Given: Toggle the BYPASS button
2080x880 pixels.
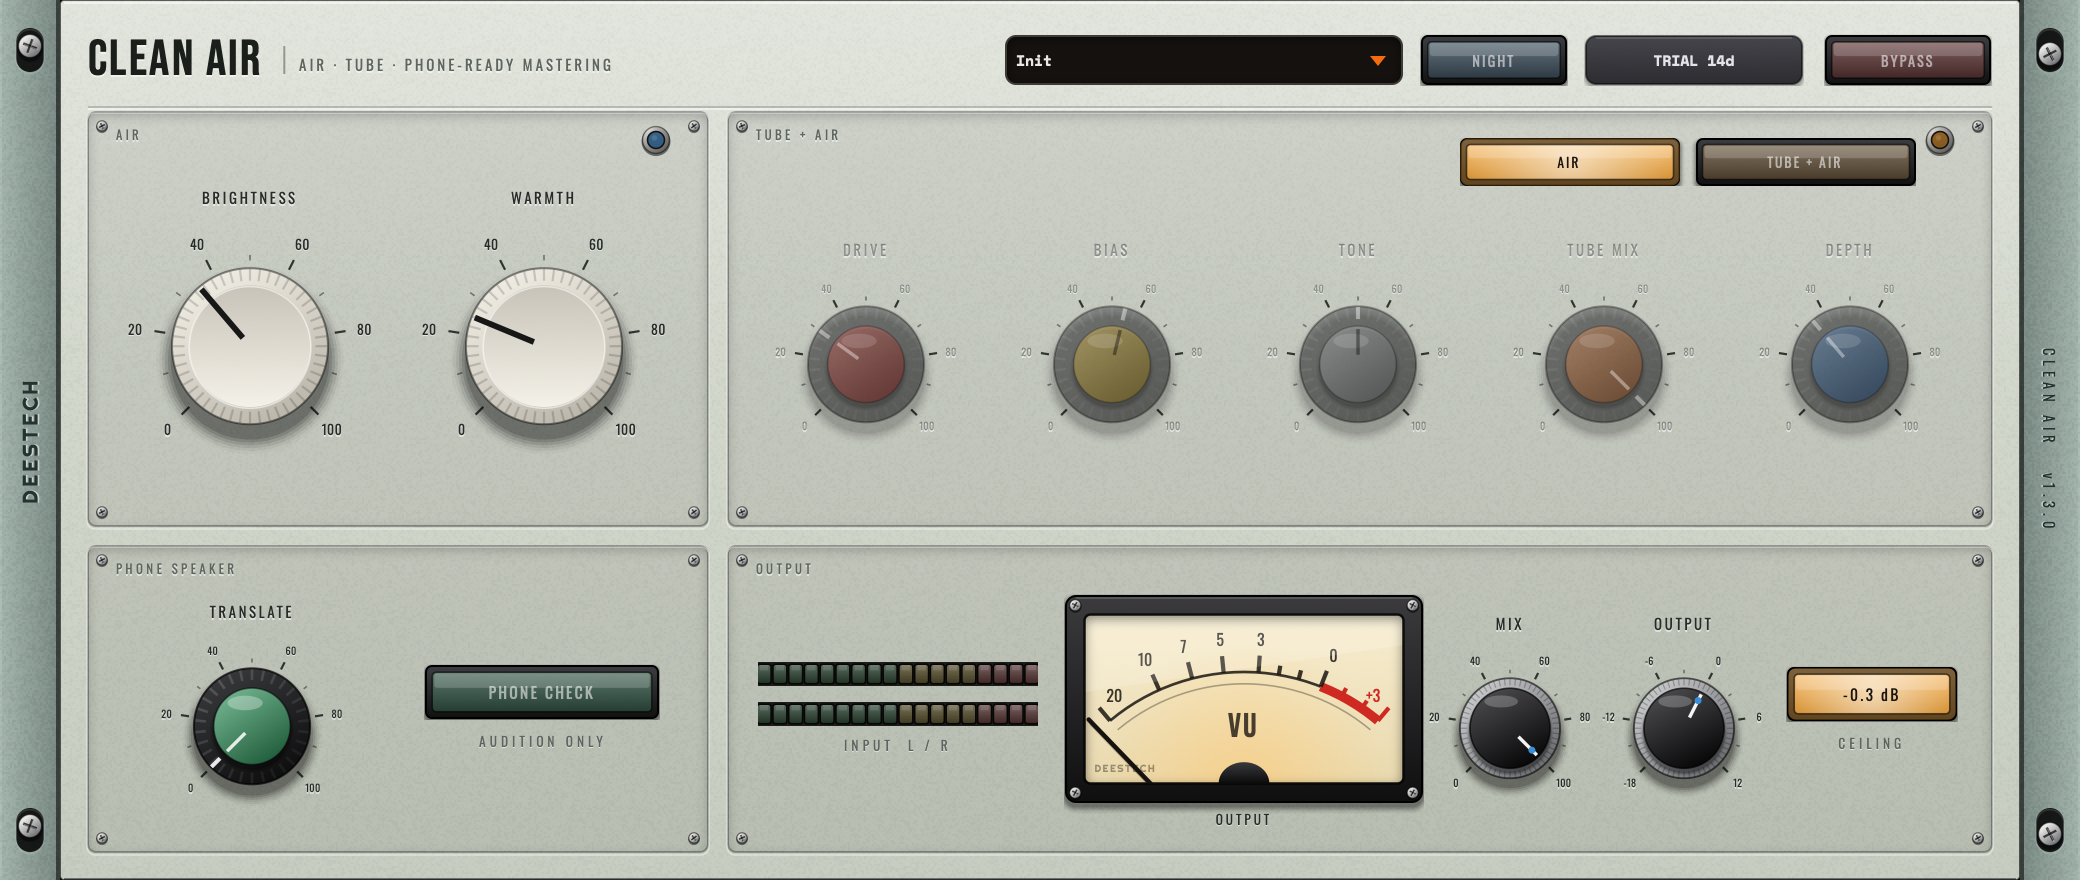Looking at the screenshot, I should tap(1907, 61).
